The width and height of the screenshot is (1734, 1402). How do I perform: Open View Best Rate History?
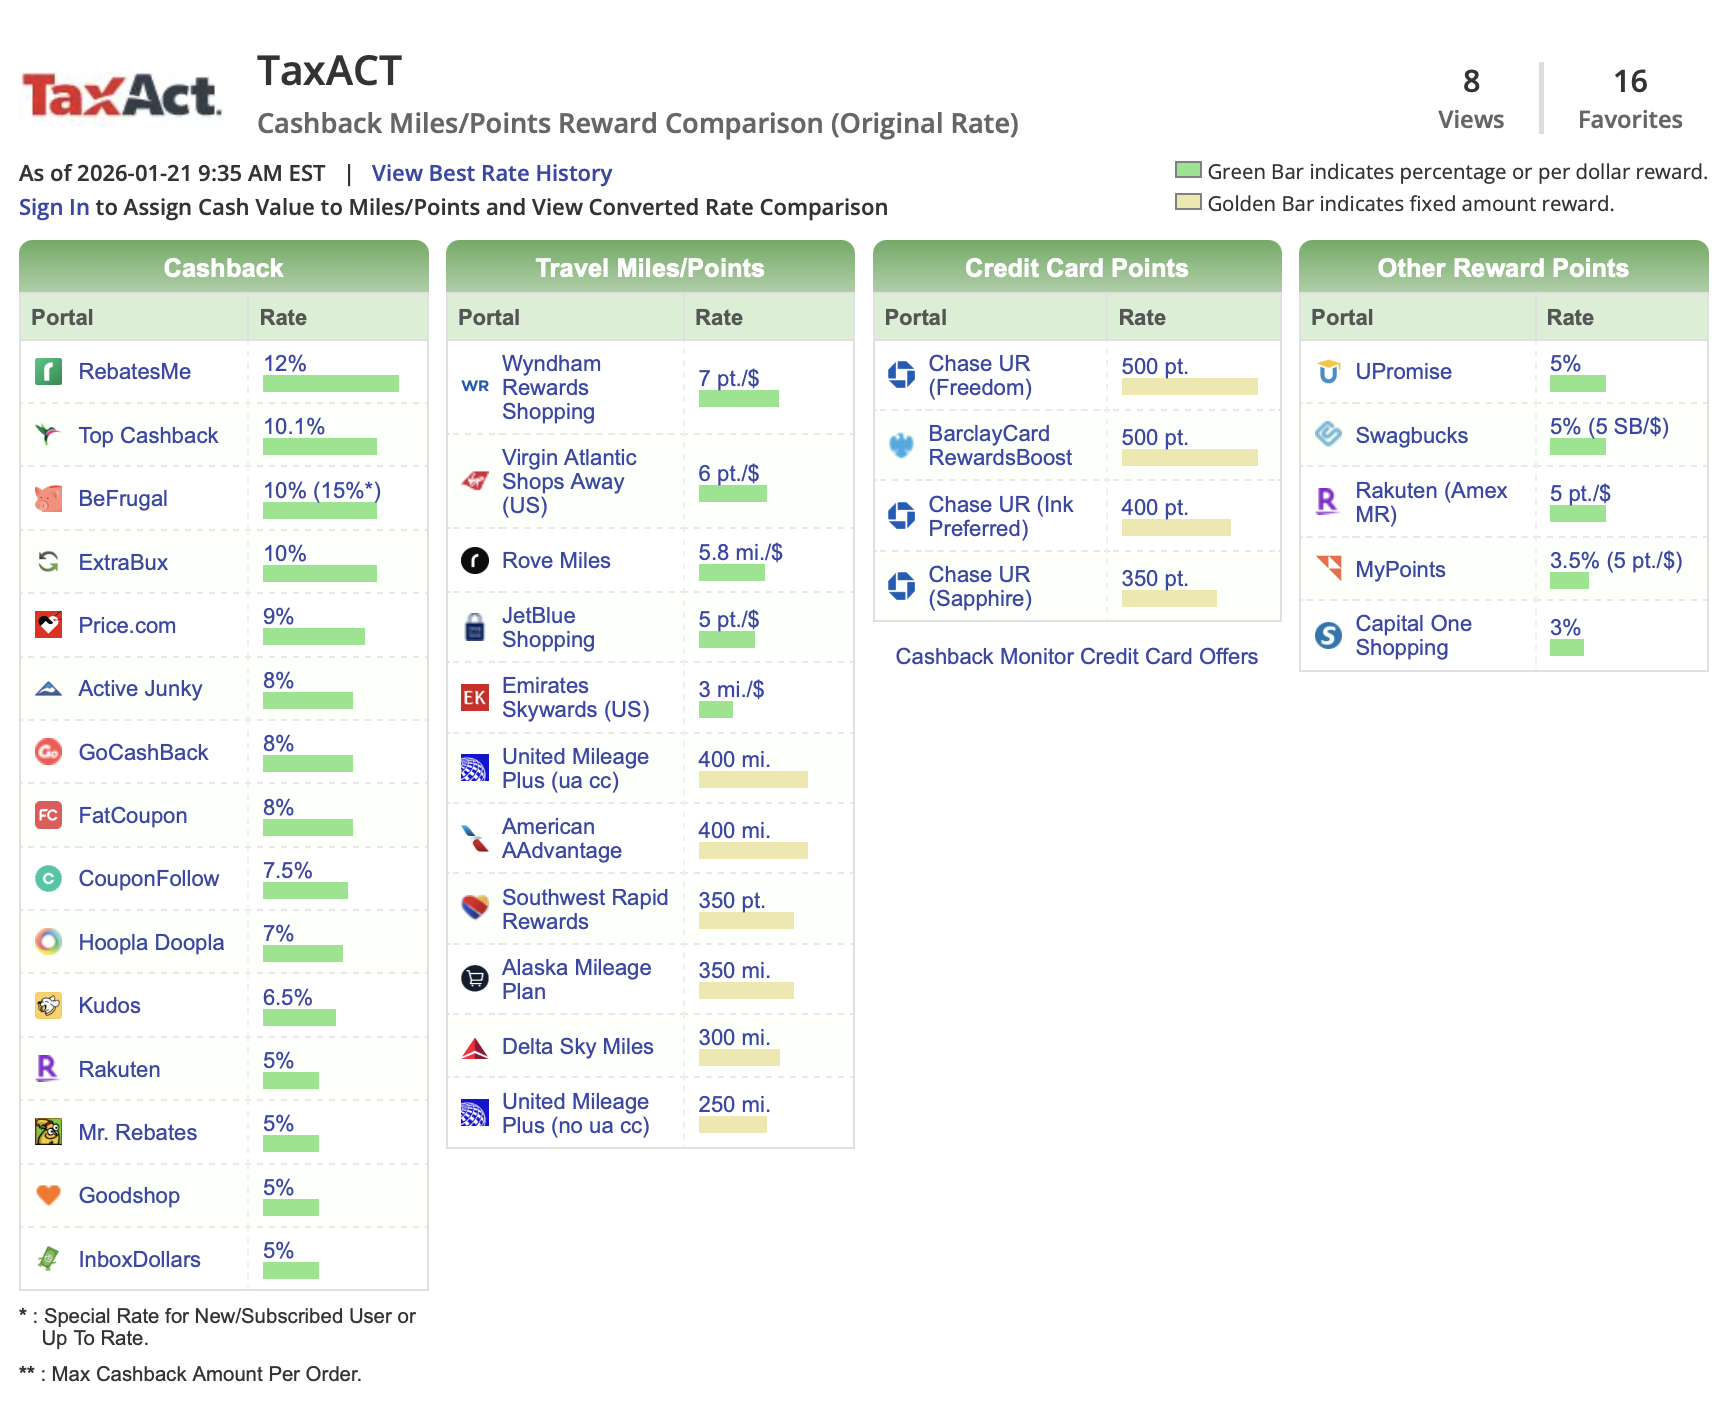(x=491, y=173)
